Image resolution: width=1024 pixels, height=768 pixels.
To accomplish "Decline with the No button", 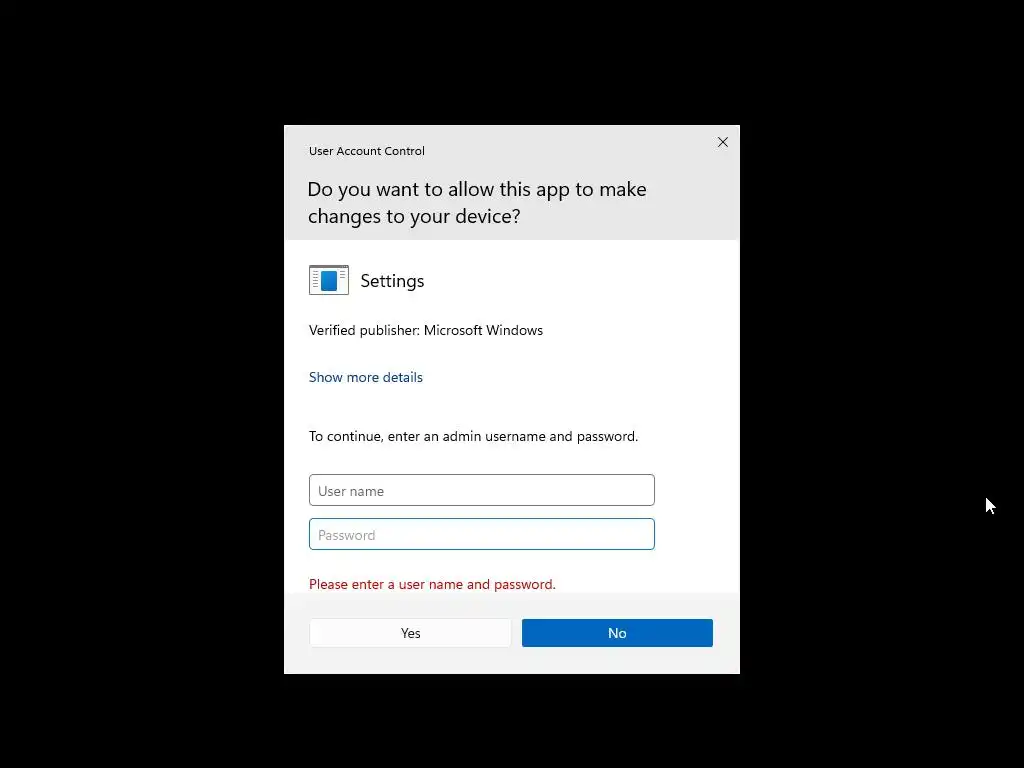I will point(617,633).
